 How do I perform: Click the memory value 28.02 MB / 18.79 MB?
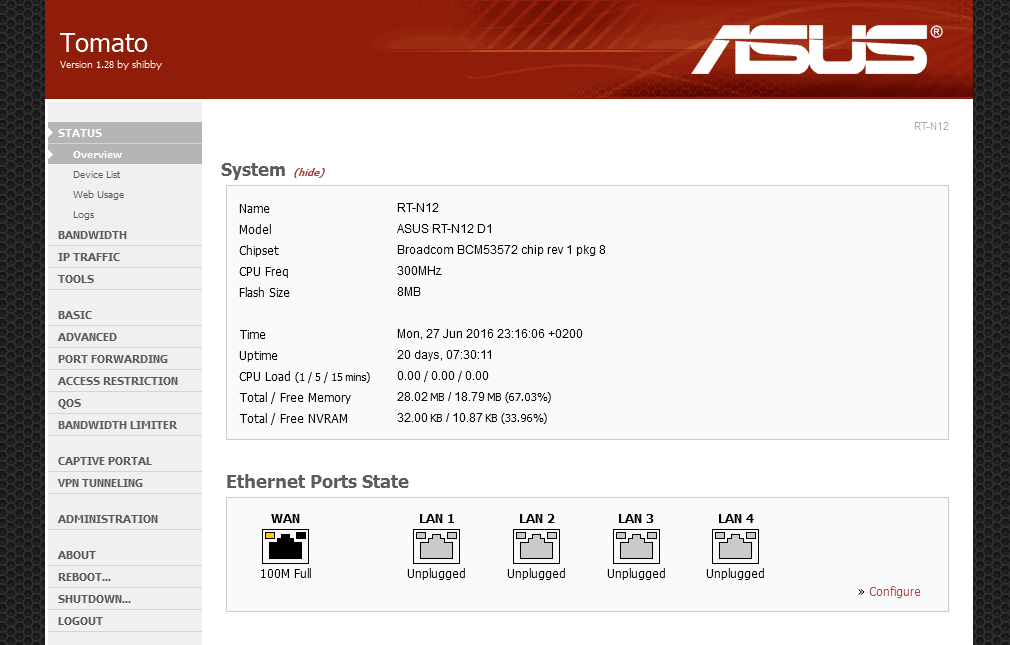474,397
